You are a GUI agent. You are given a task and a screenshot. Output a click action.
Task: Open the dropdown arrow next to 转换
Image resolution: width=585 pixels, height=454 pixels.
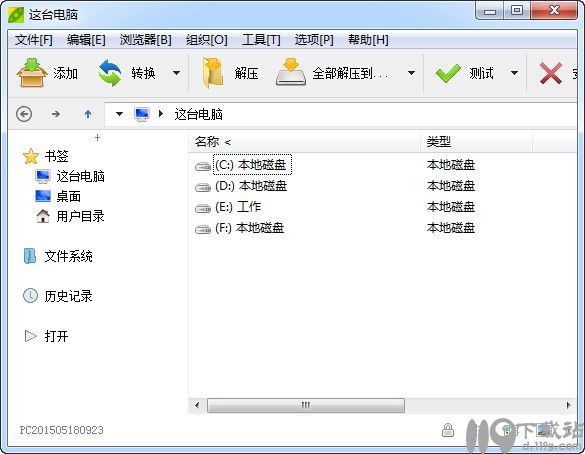click(176, 73)
